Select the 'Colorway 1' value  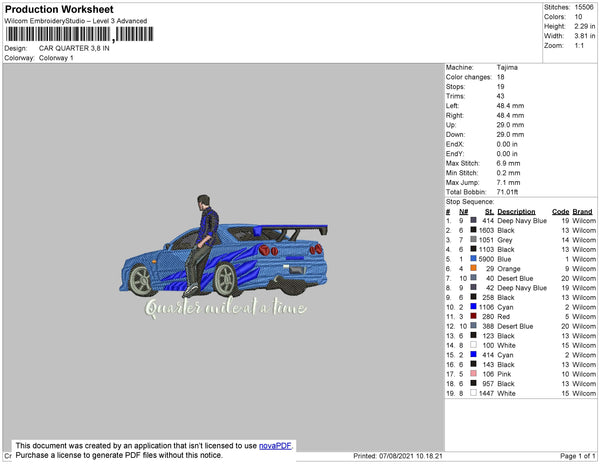[x=56, y=58]
